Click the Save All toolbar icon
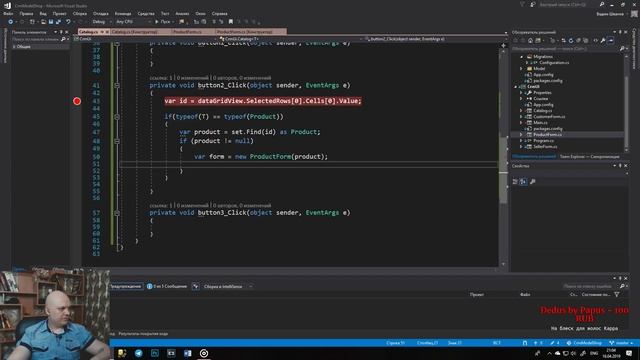The width and height of the screenshot is (640, 360). click(58, 22)
